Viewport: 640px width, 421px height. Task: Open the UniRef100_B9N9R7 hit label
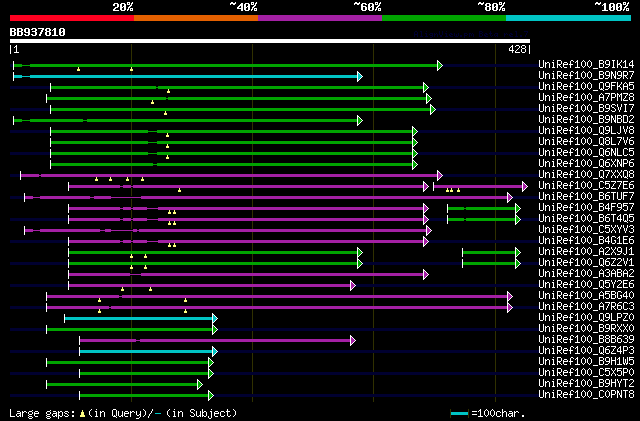click(x=586, y=76)
